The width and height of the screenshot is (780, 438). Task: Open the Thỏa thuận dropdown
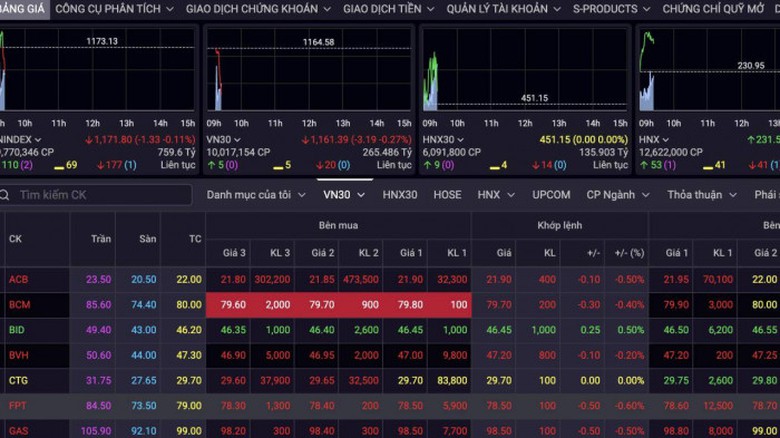700,195
